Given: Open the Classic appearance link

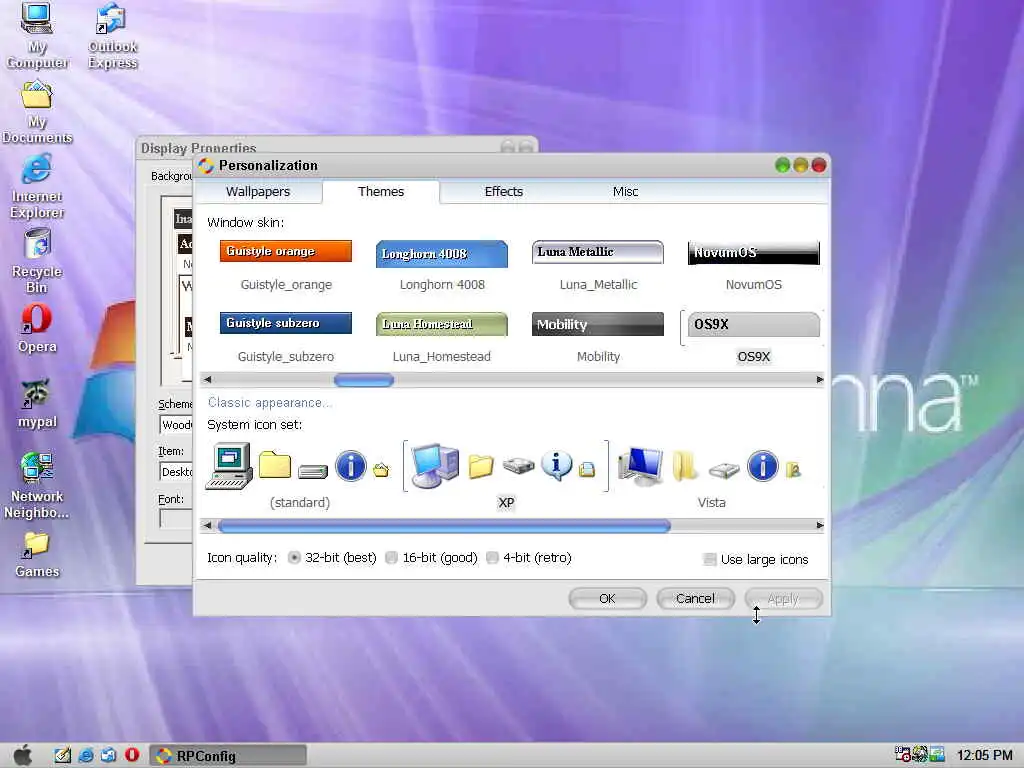Looking at the screenshot, I should [x=270, y=403].
